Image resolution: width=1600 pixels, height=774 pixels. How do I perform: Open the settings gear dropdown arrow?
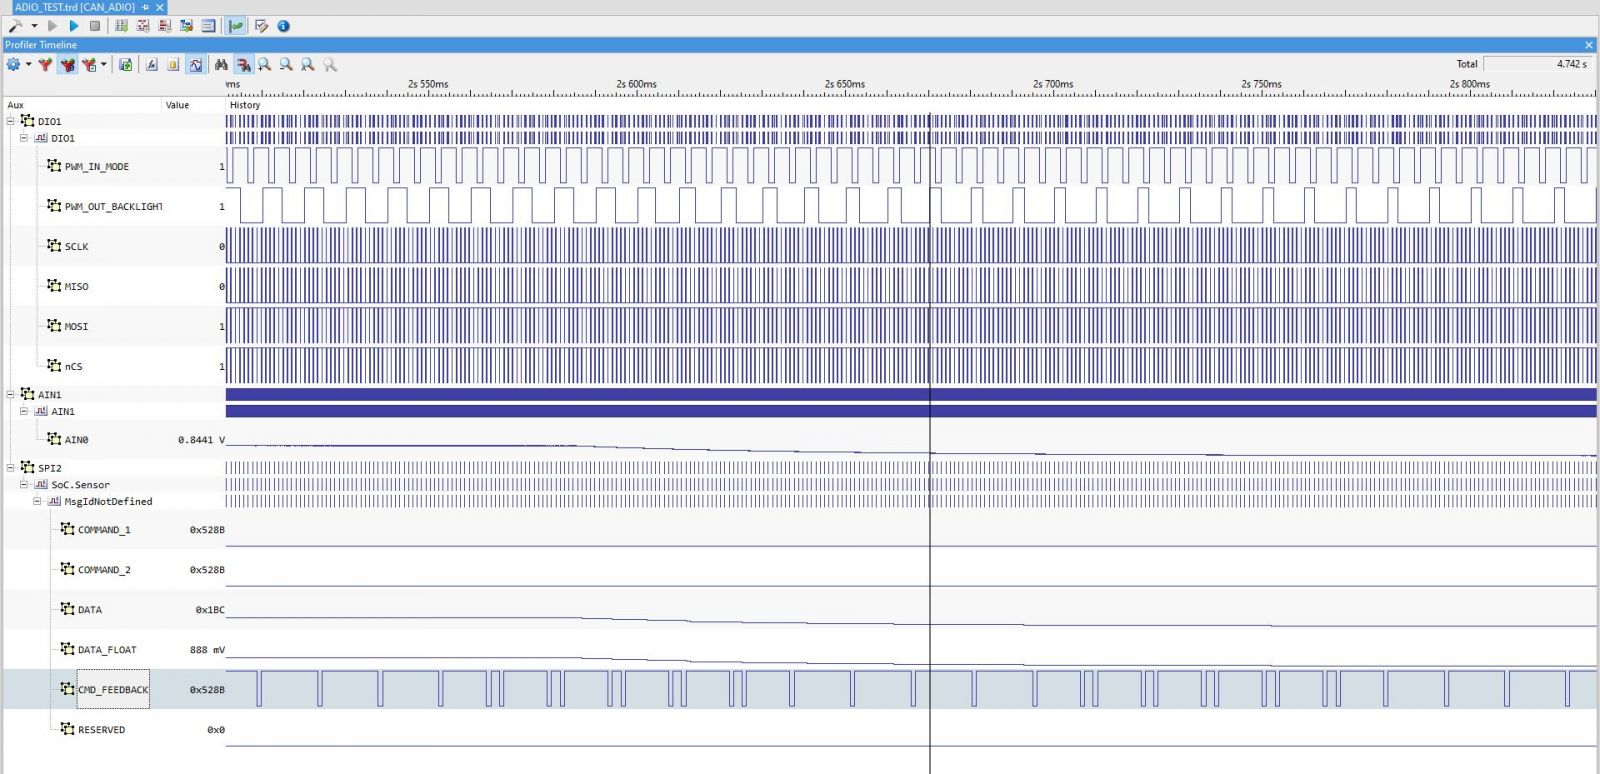28,64
